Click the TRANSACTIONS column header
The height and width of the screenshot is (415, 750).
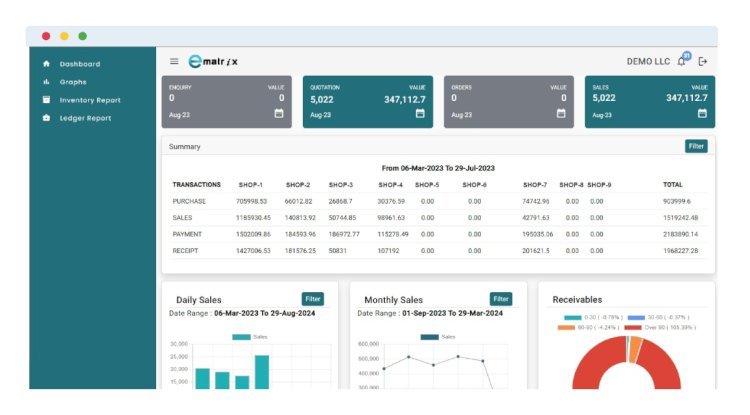[197, 185]
